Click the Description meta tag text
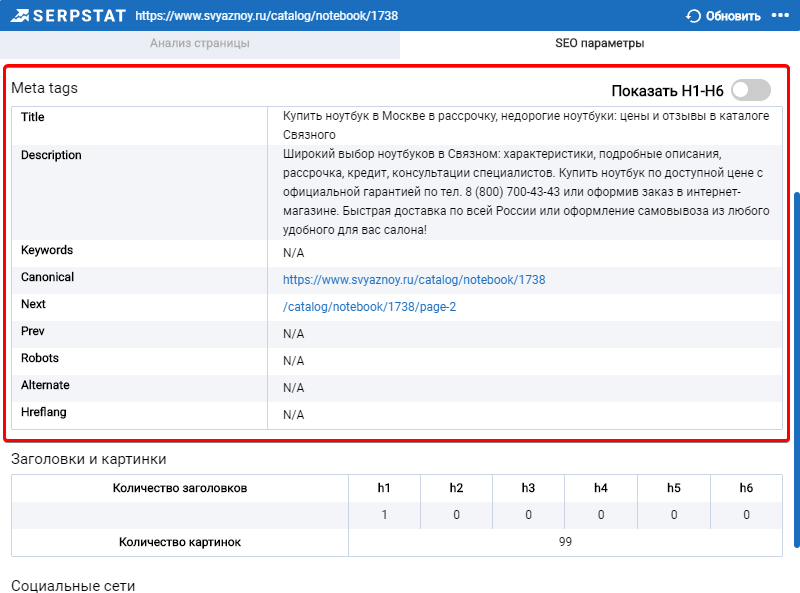 (x=526, y=192)
